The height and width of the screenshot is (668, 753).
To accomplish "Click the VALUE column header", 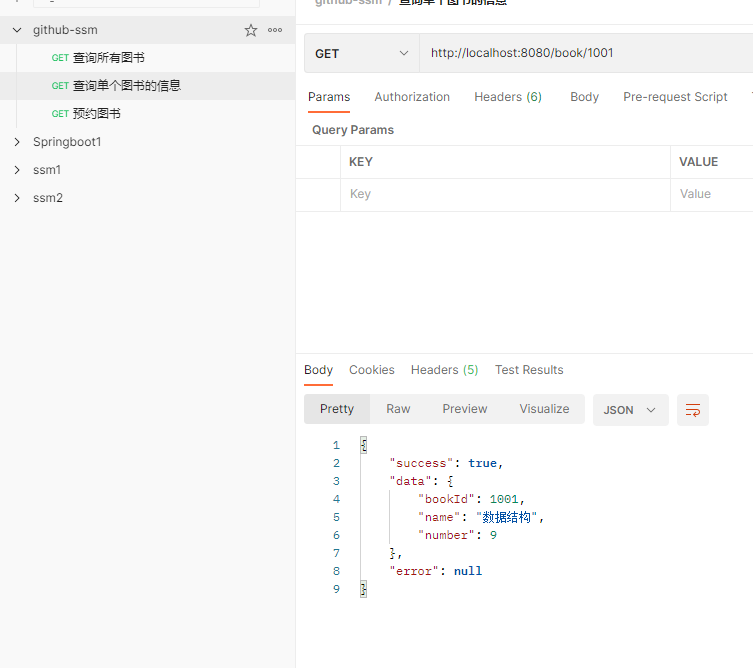I will pyautogui.click(x=698, y=162).
